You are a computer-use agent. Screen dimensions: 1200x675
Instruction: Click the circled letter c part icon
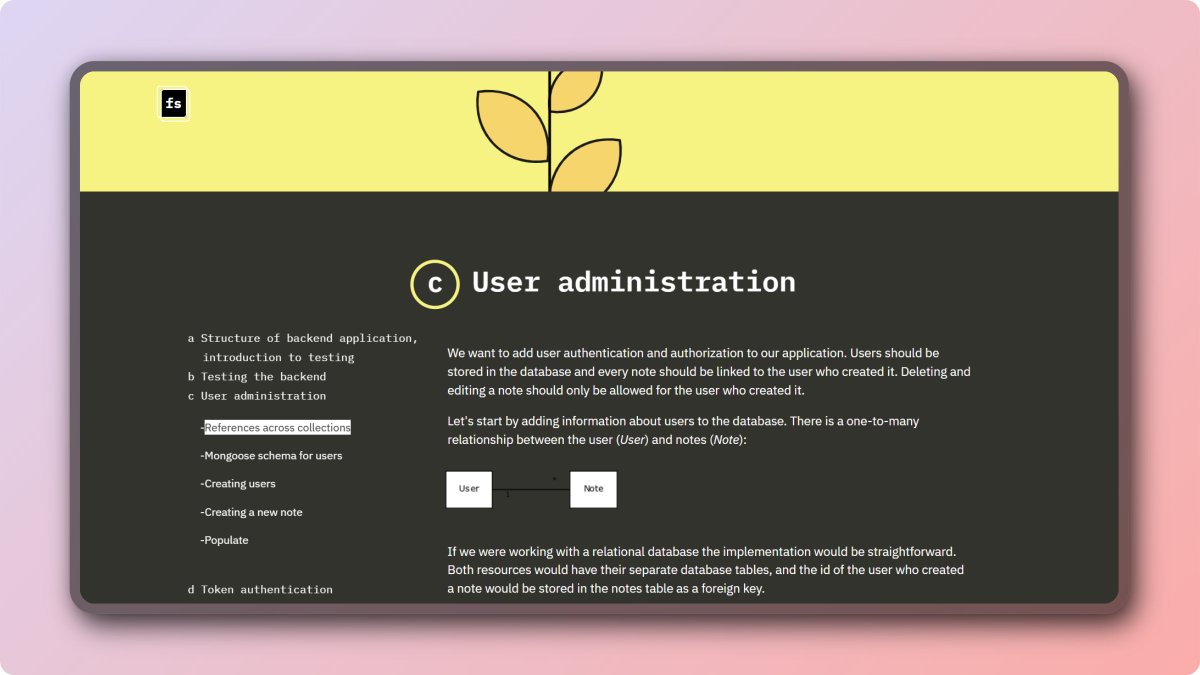click(x=435, y=283)
